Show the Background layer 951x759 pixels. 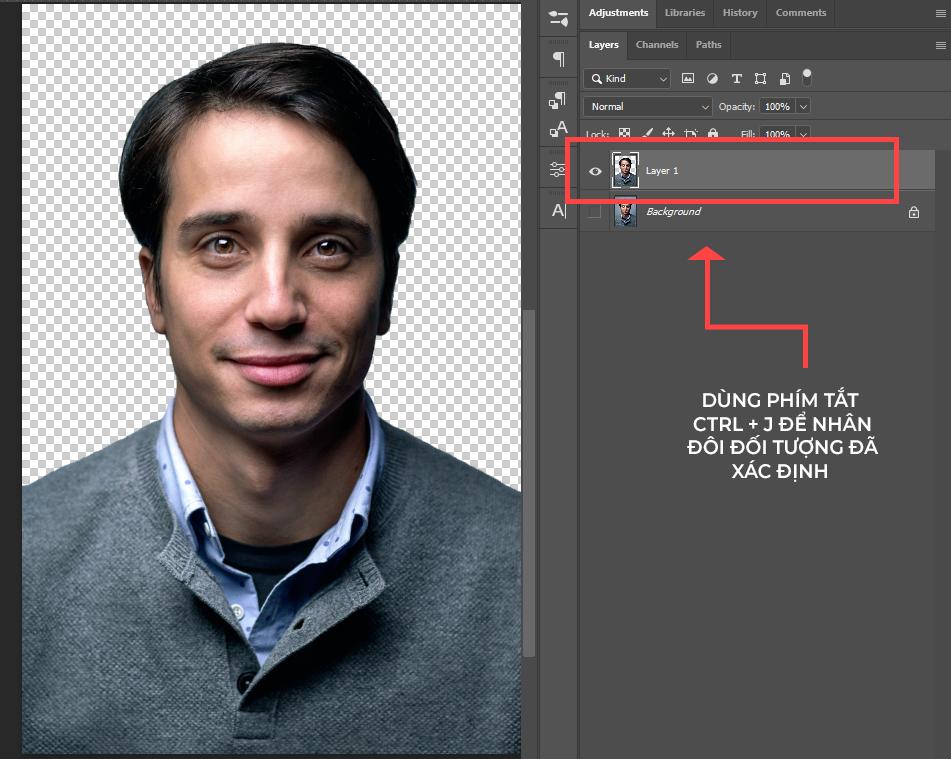click(x=595, y=212)
